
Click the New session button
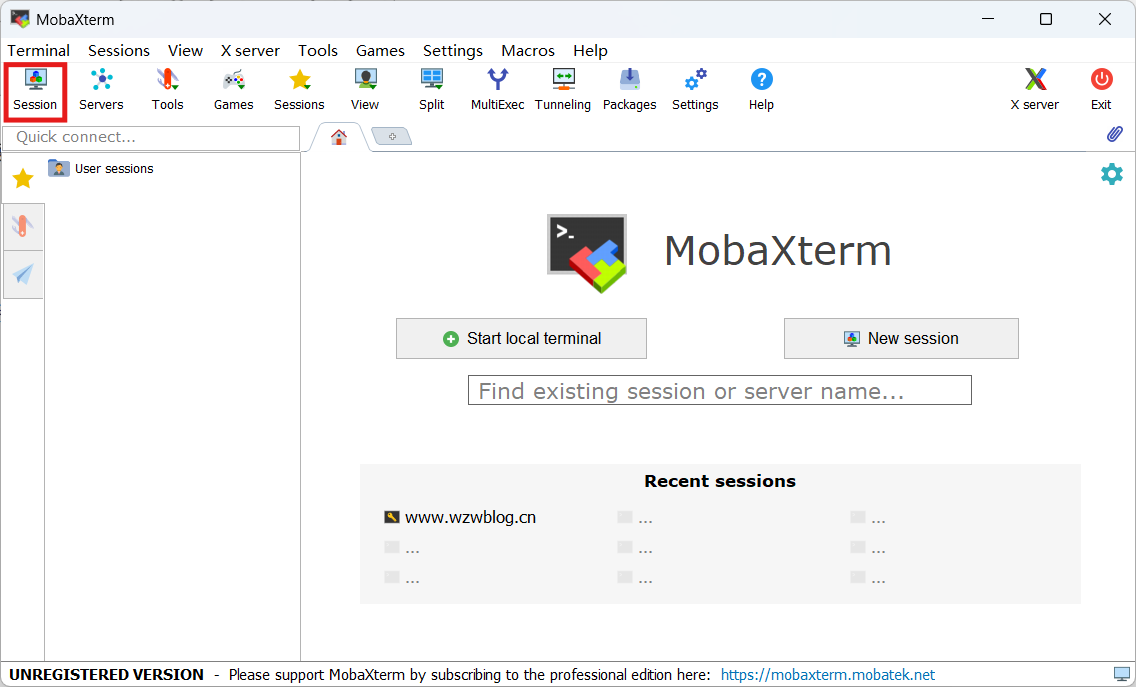click(901, 338)
